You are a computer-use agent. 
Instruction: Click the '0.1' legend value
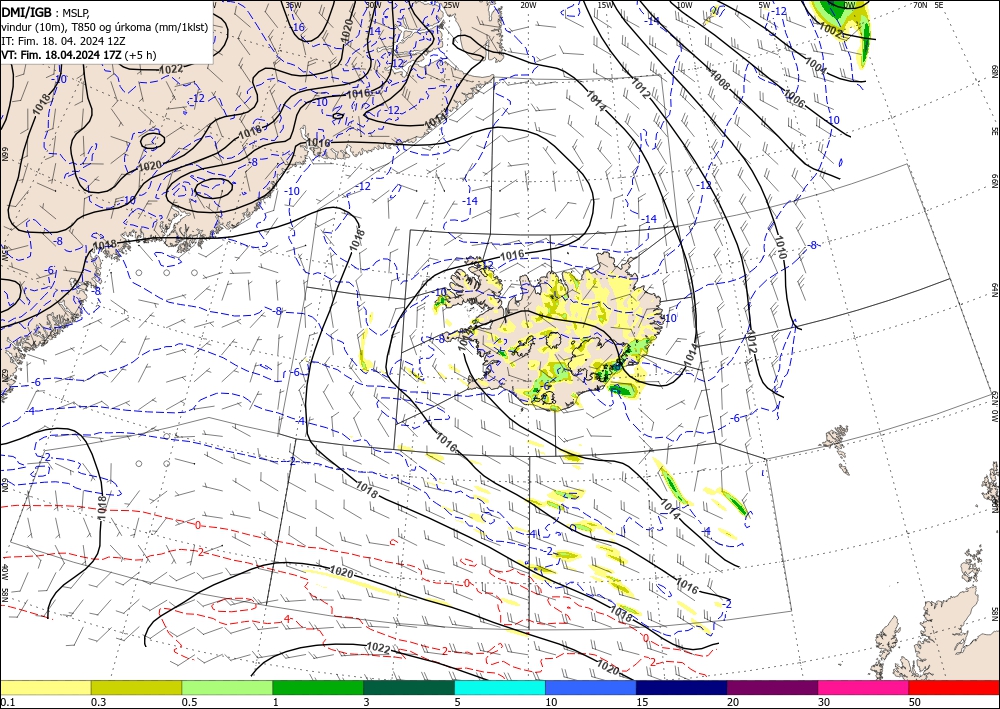(7, 702)
